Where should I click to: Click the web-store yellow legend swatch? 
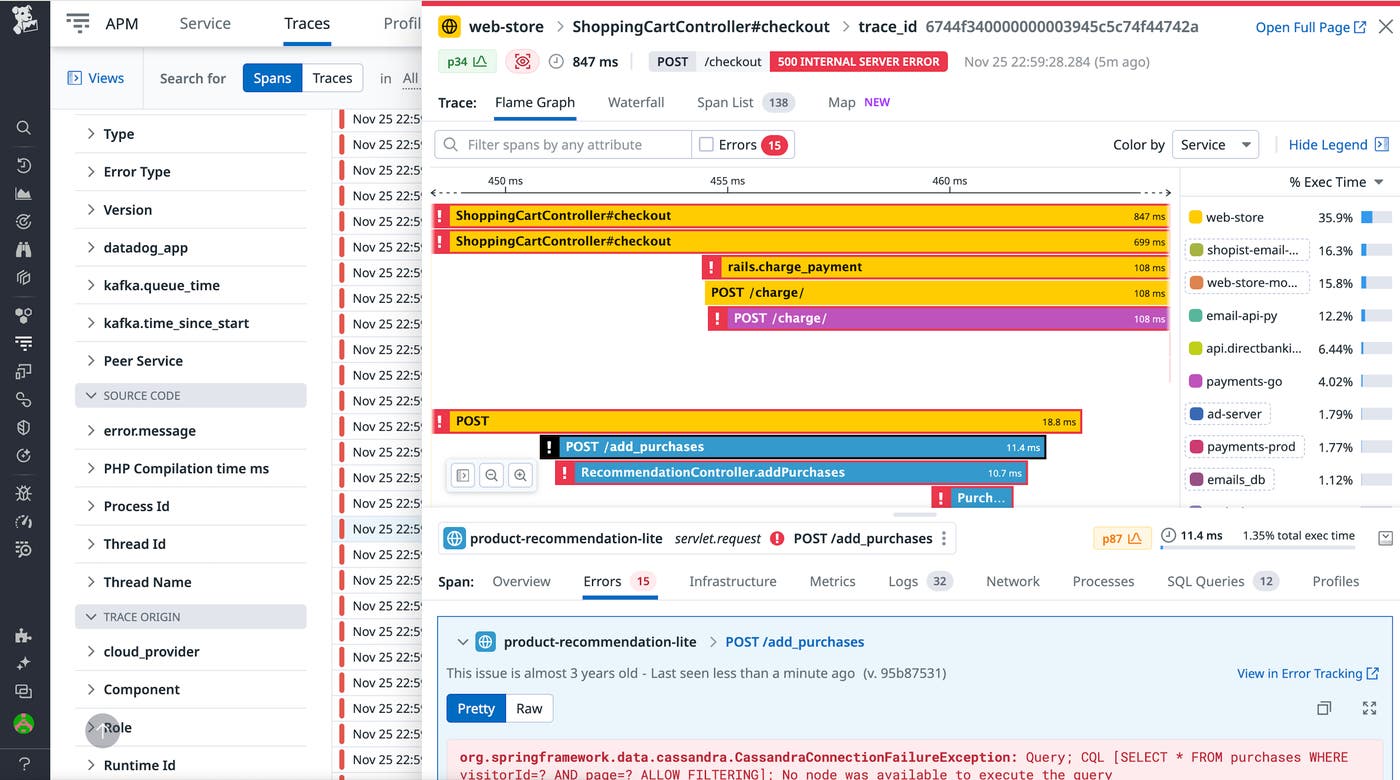coord(1195,217)
